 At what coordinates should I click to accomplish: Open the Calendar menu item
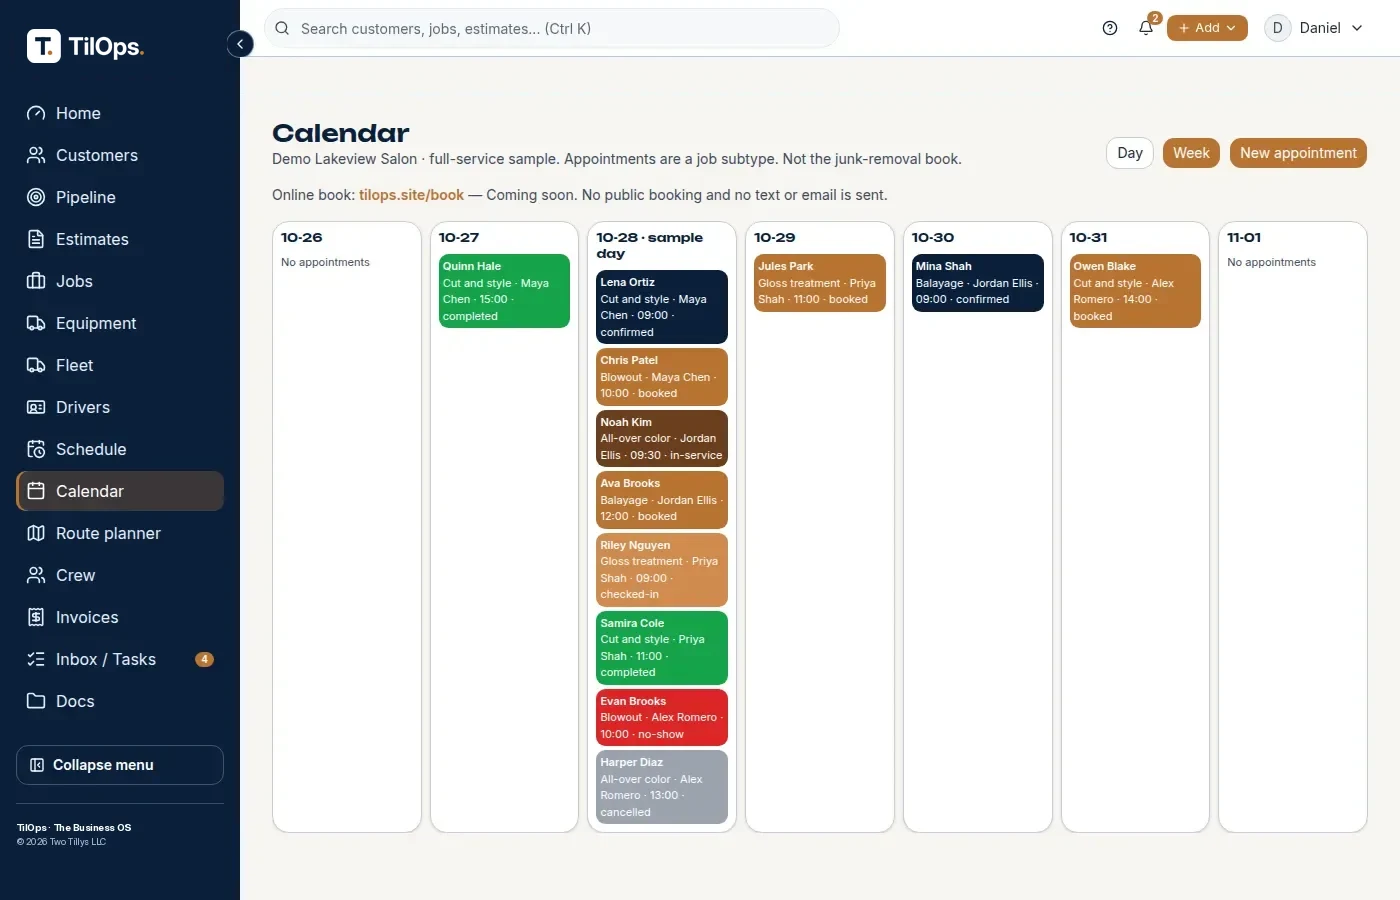click(120, 491)
